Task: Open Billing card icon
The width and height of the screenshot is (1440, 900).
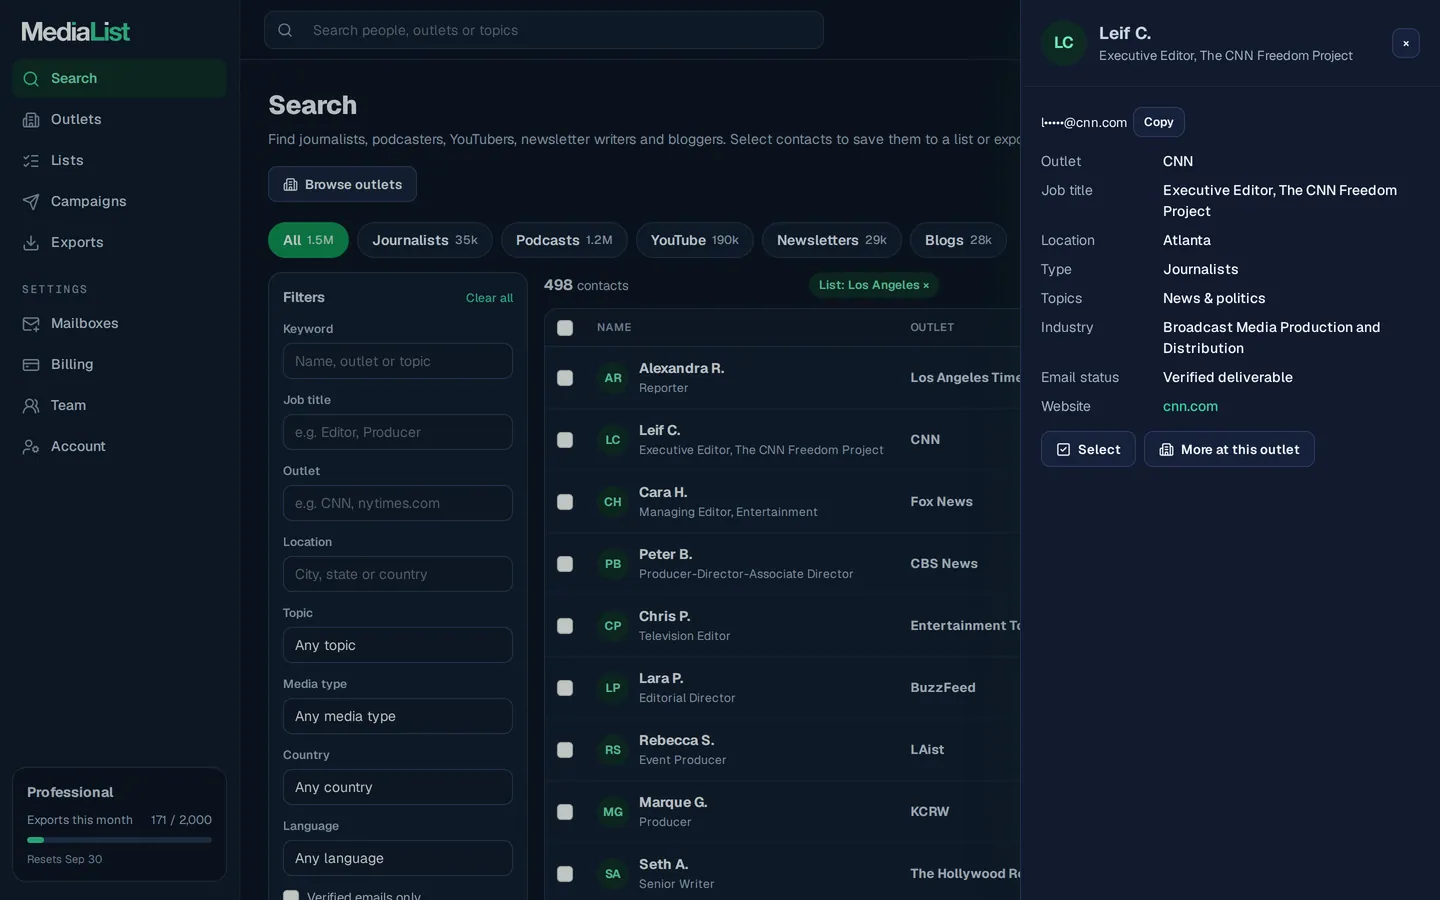Action: (x=31, y=365)
